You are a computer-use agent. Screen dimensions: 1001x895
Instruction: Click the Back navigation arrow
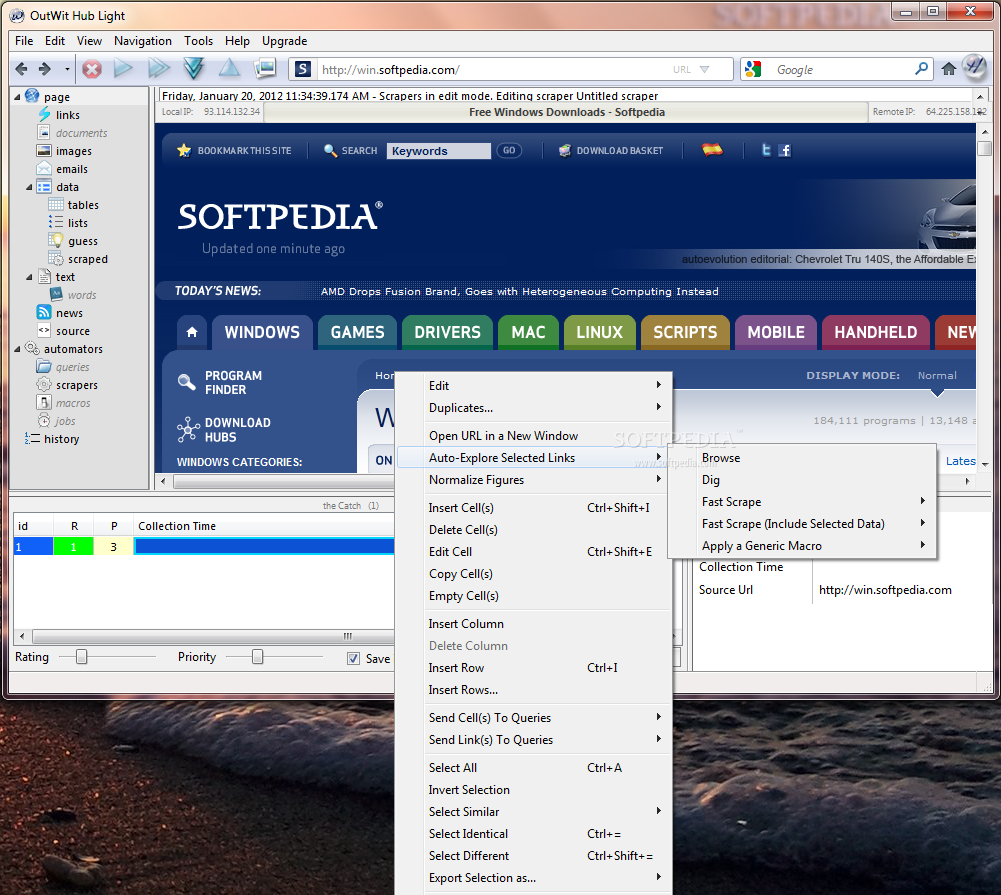(21, 68)
